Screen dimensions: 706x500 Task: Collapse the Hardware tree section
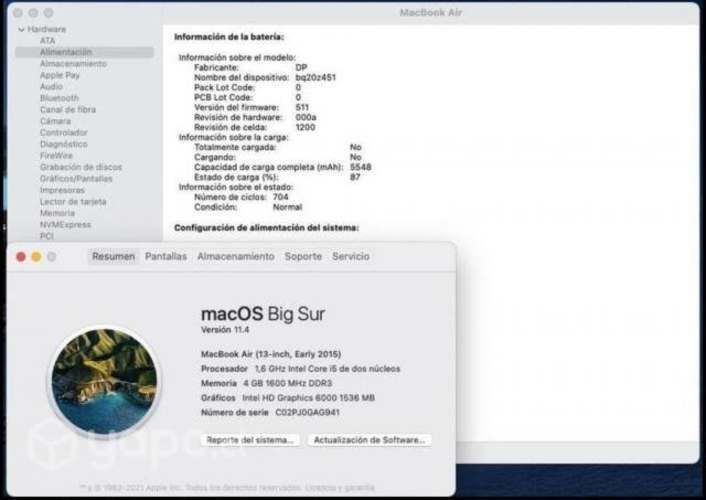click(x=21, y=29)
